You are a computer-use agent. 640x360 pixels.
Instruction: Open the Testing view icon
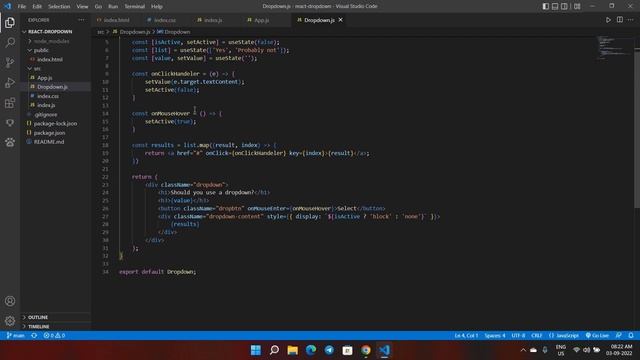click(10, 122)
